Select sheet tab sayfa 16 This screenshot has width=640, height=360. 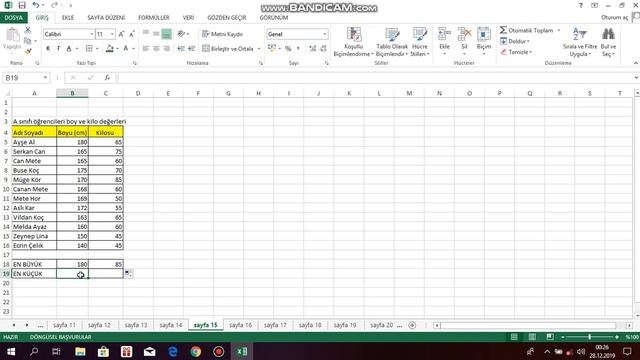240,325
